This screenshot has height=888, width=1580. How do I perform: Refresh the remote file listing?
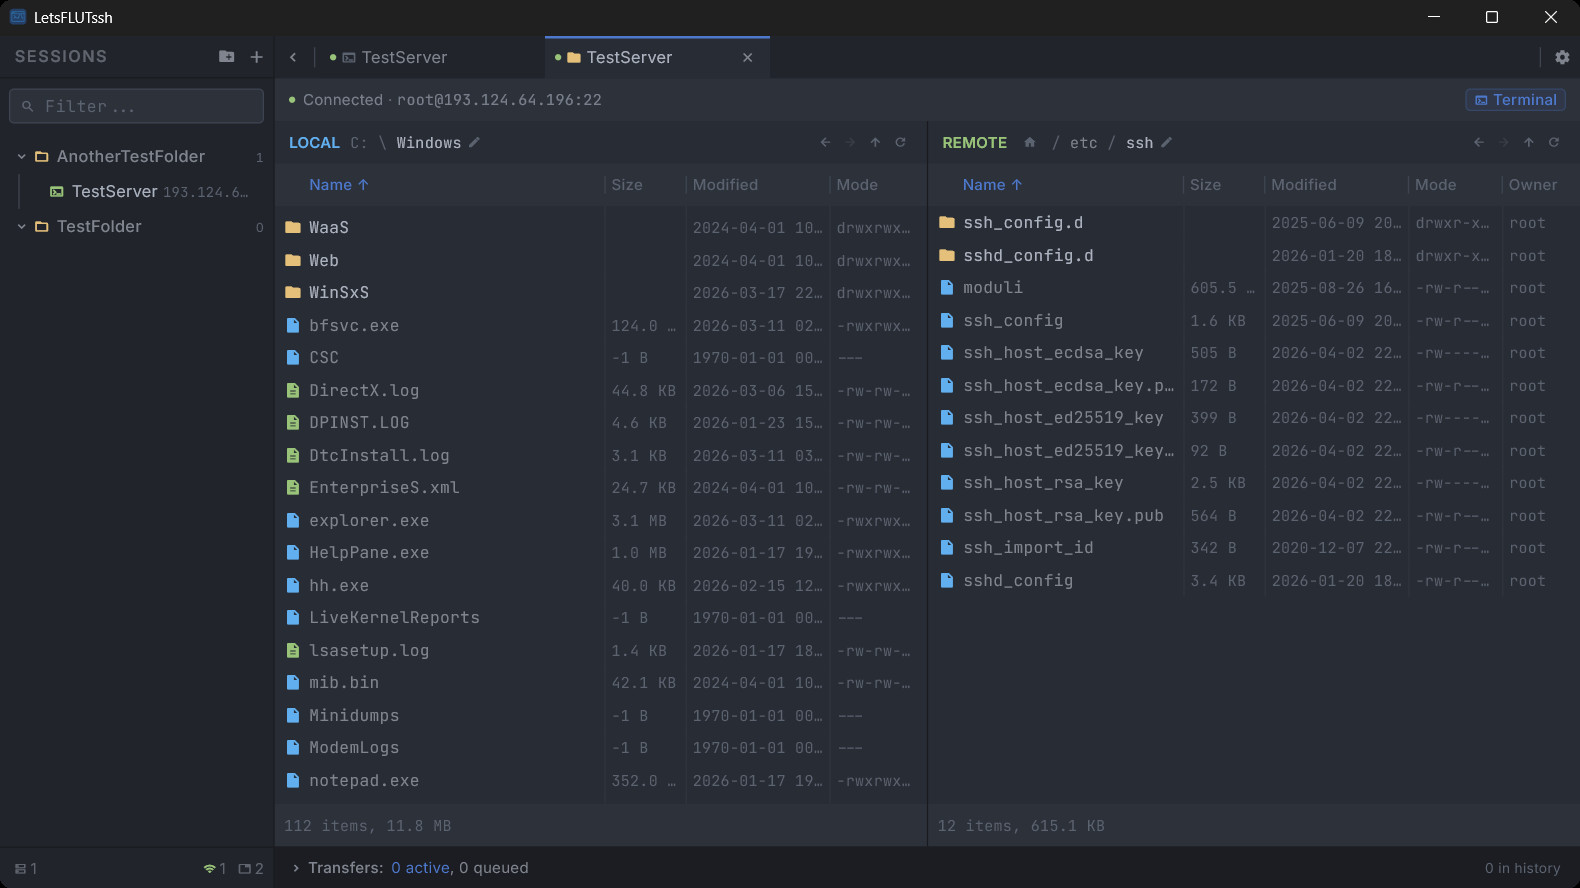click(x=1554, y=143)
